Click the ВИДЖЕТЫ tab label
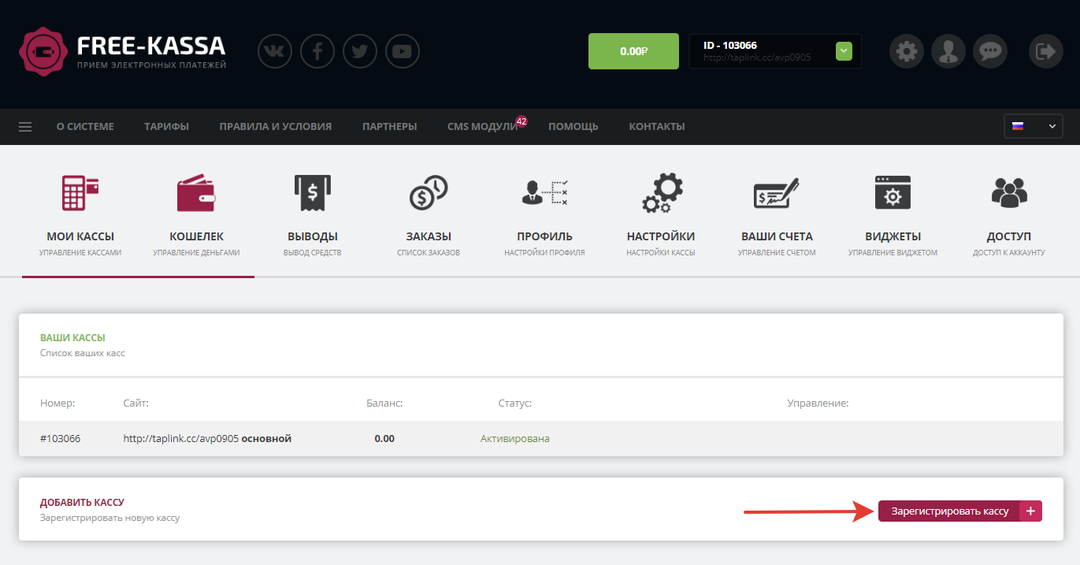Viewport: 1080px width, 565px height. click(x=893, y=236)
